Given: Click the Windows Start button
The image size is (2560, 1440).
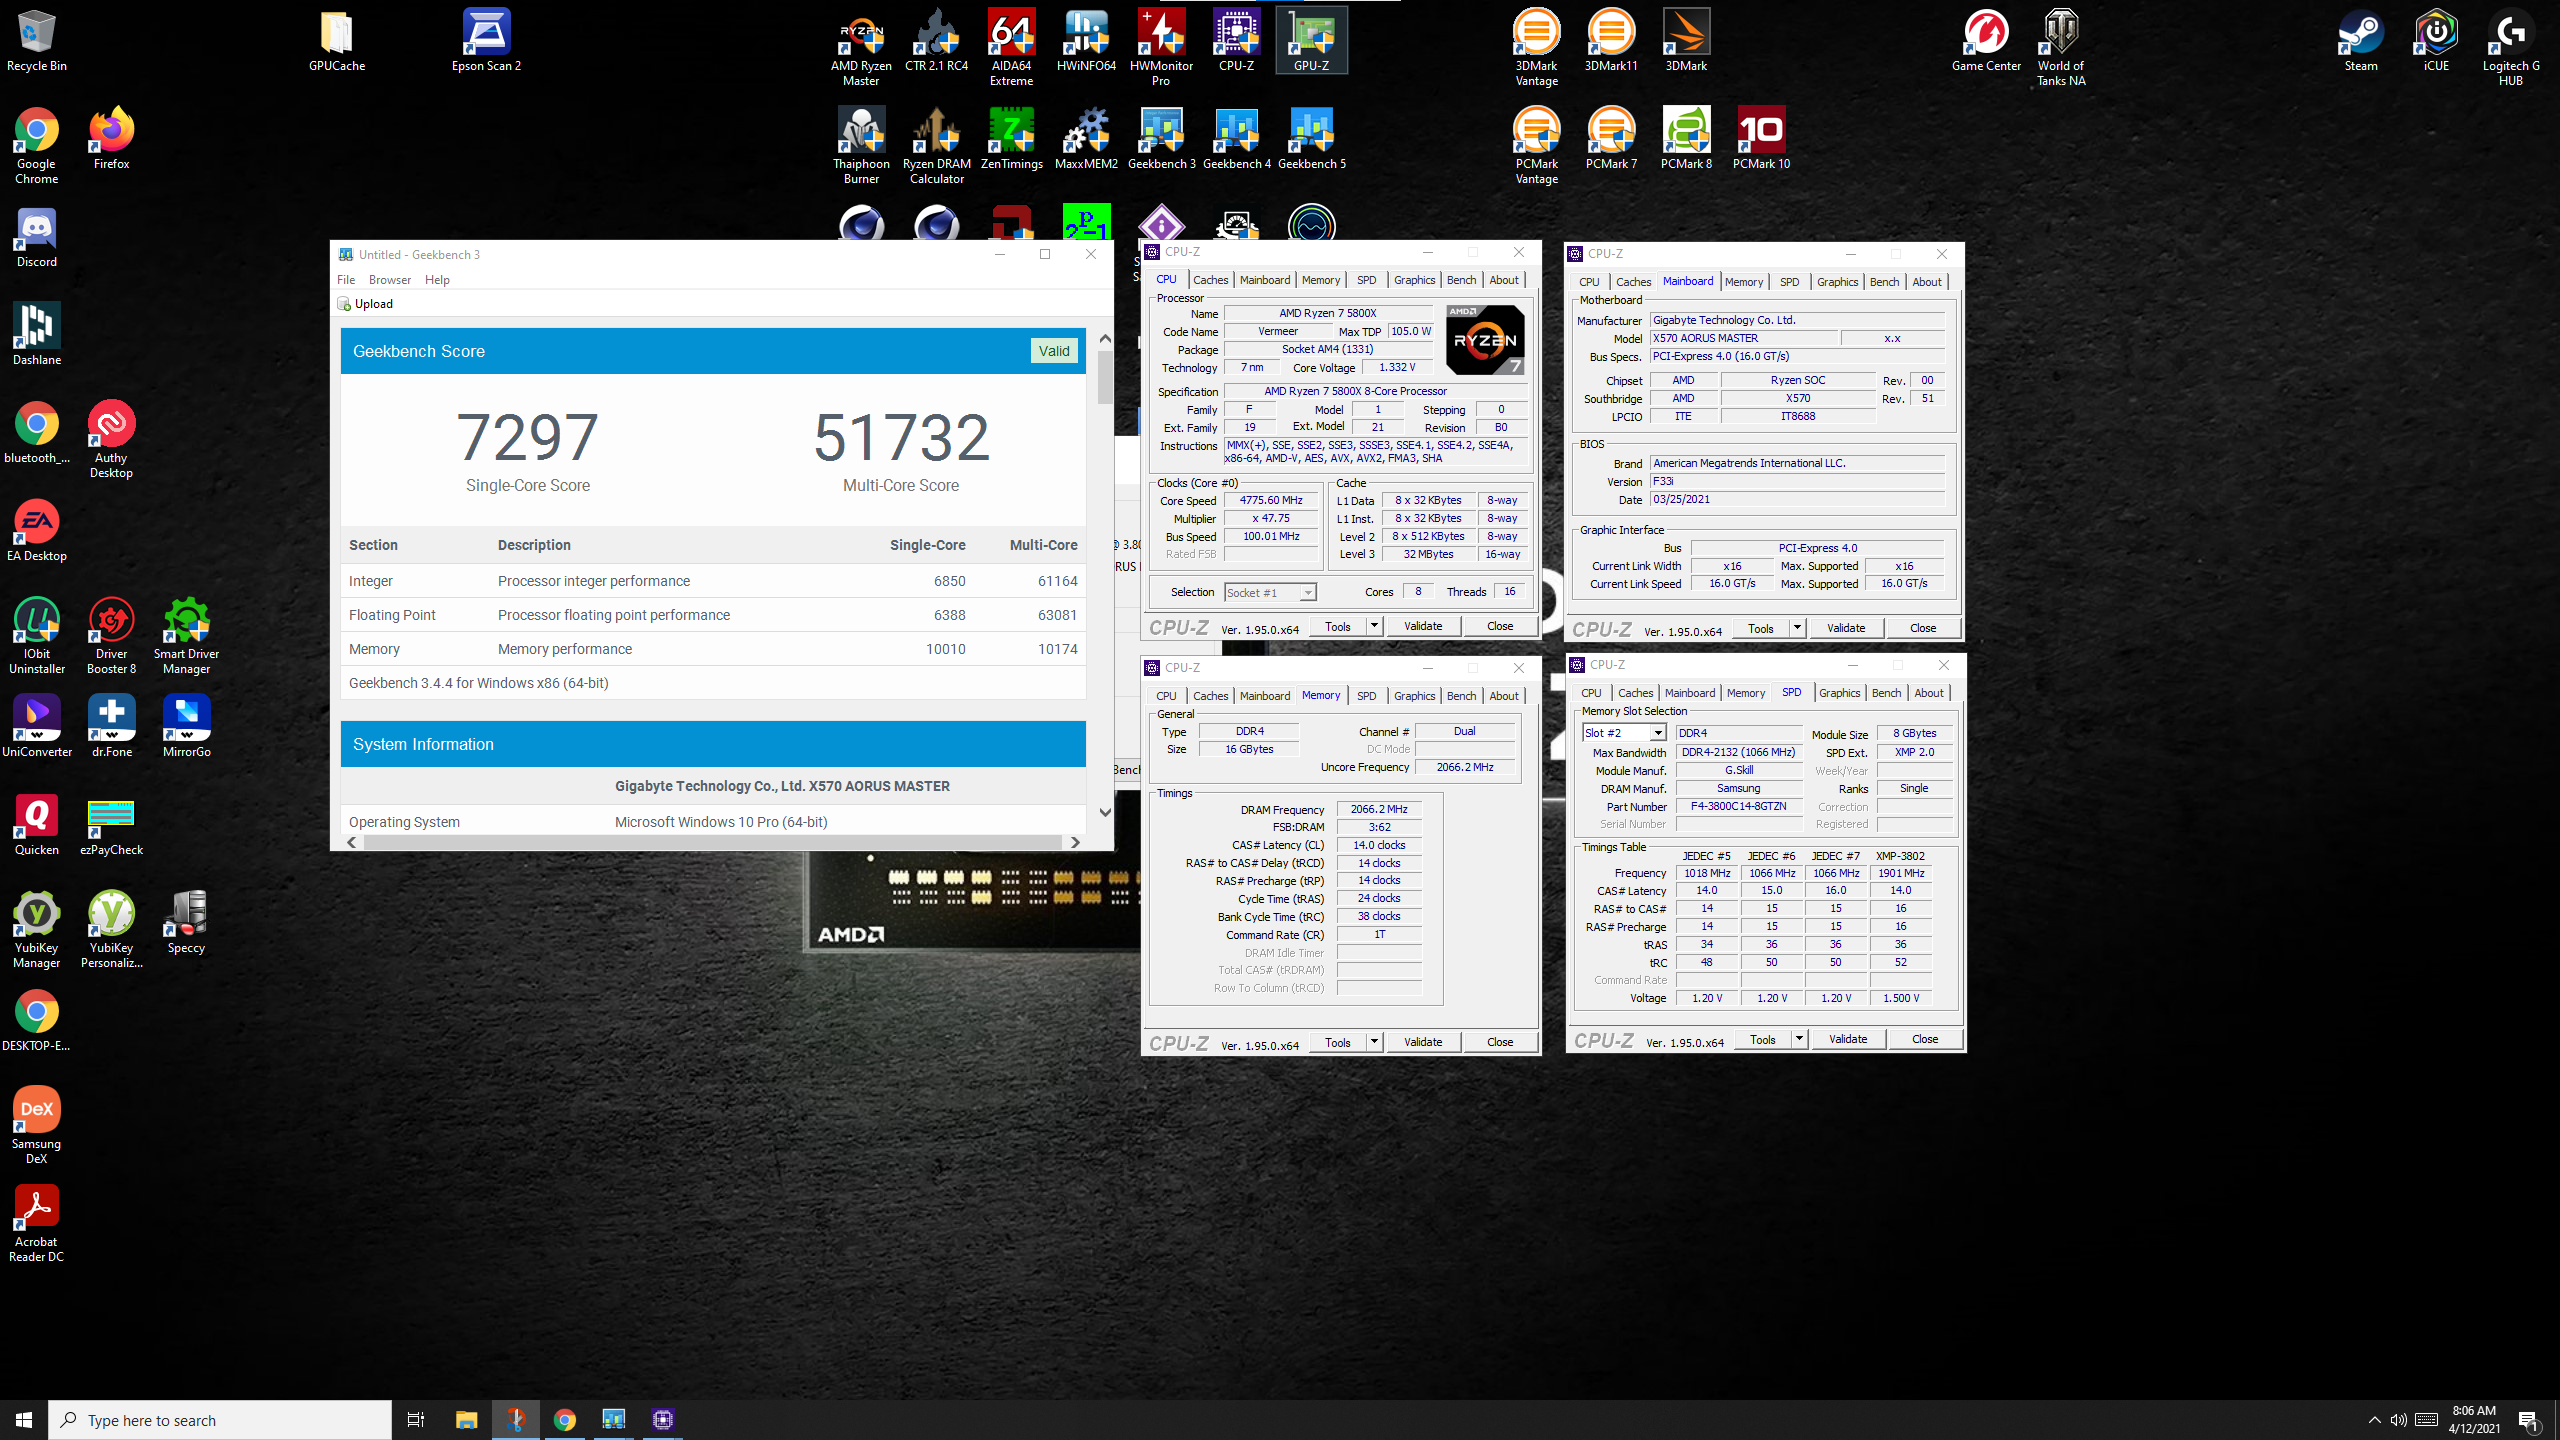Looking at the screenshot, I should pos(24,1420).
